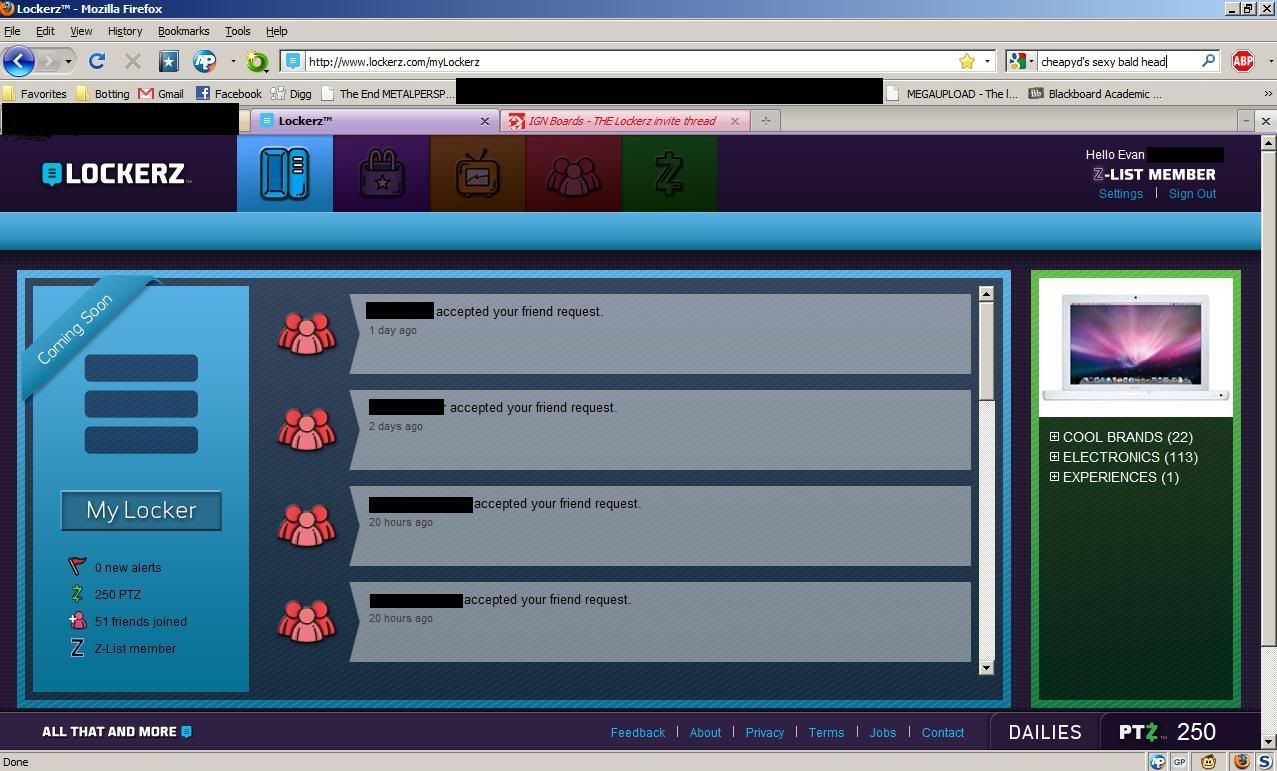Click the grayed-out Stop loading X icon
Screen dimensions: 1277x771
[133, 61]
